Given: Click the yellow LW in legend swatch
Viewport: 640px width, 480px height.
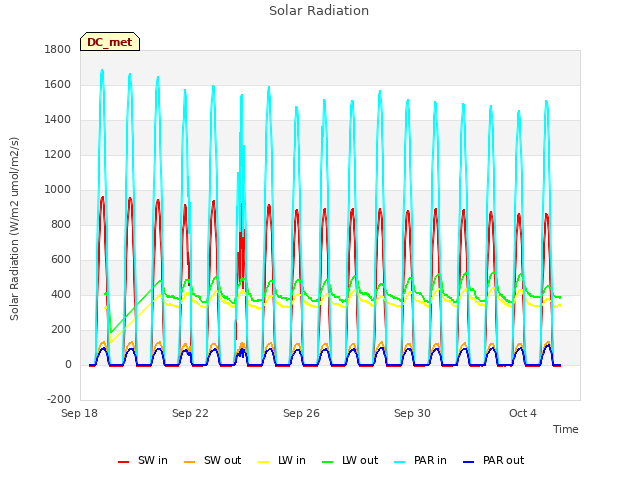Looking at the screenshot, I should [x=264, y=462].
